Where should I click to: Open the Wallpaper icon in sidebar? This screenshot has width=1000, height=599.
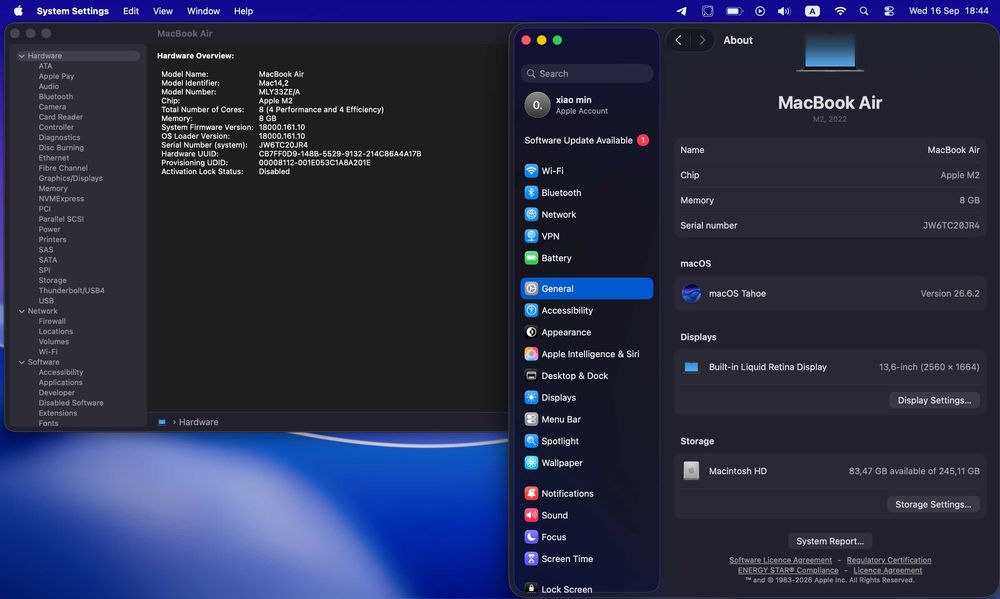click(x=531, y=462)
